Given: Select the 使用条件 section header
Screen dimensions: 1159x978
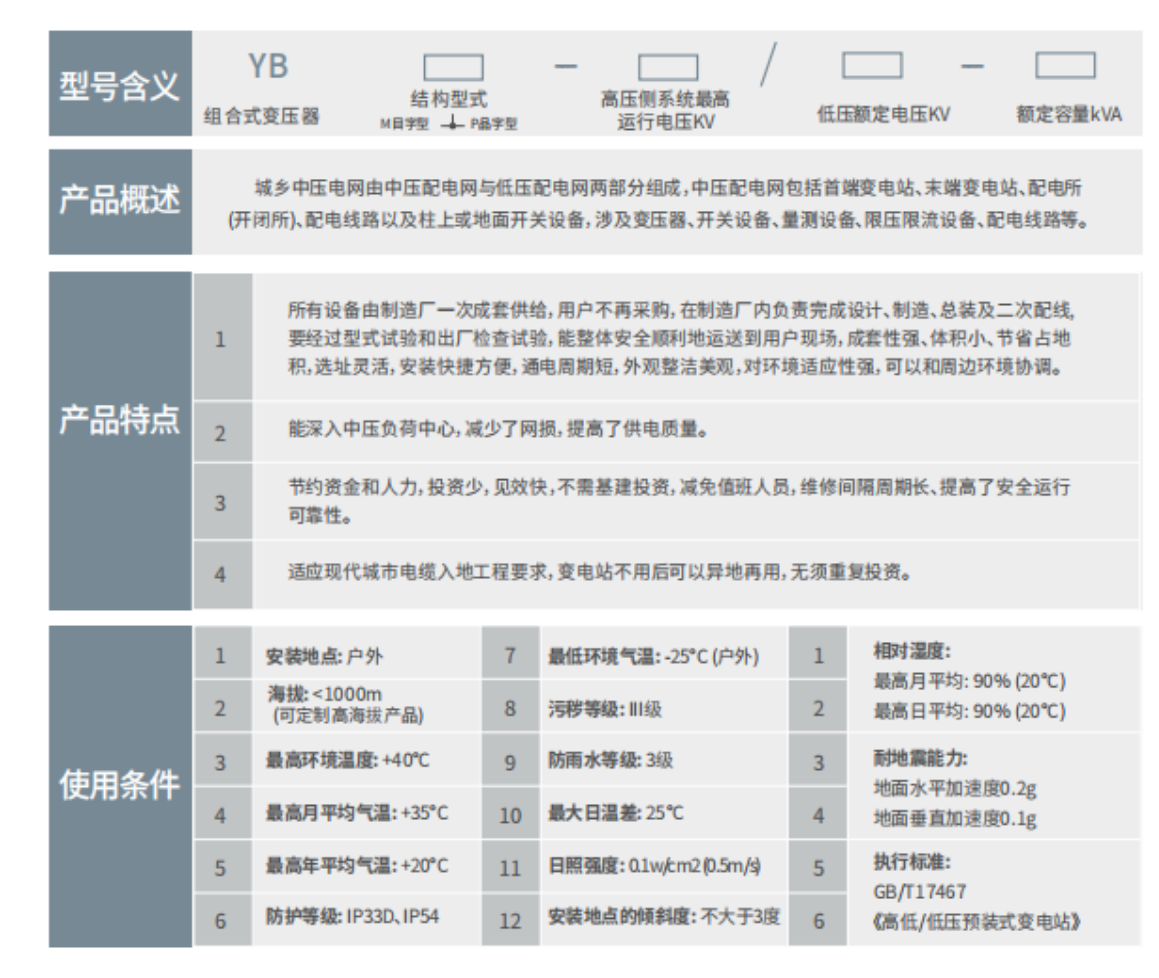Looking at the screenshot, I should tap(119, 786).
